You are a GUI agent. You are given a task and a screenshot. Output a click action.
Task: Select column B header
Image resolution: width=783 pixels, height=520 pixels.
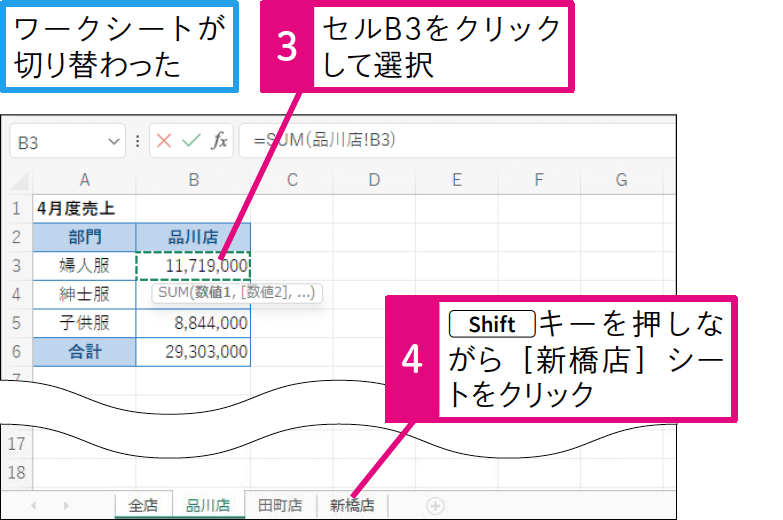(193, 180)
